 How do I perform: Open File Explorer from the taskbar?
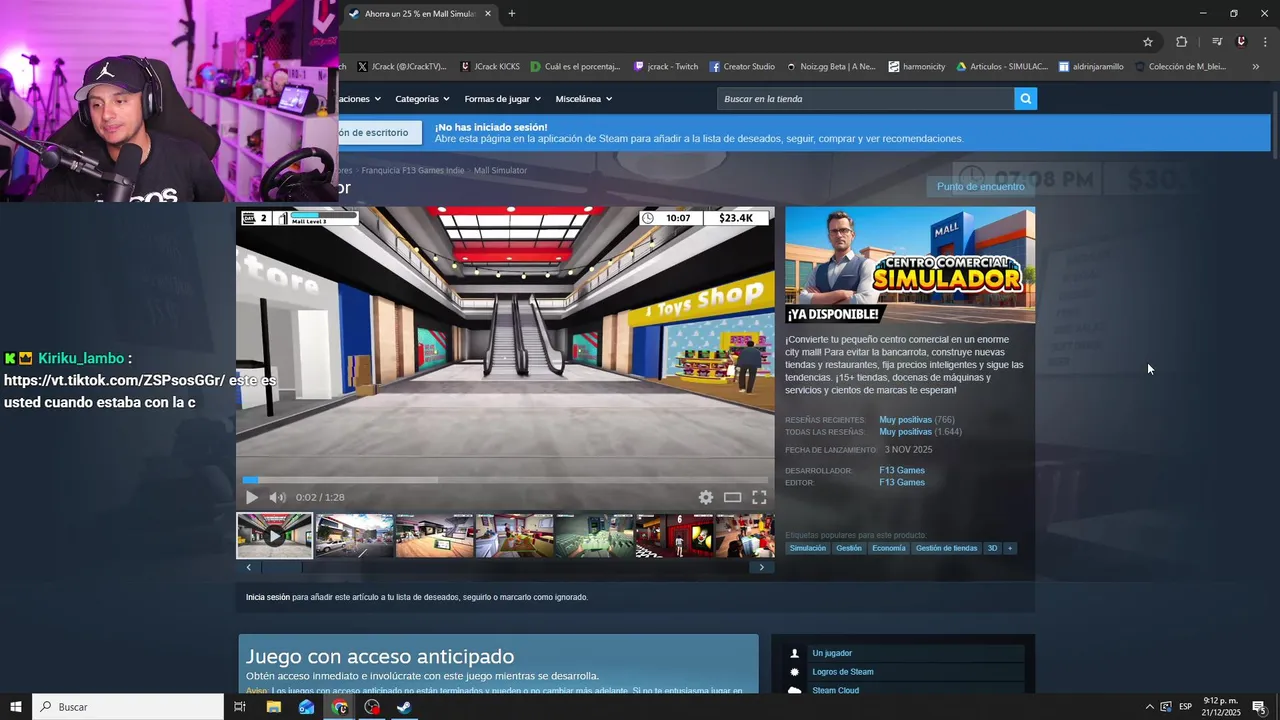(273, 707)
